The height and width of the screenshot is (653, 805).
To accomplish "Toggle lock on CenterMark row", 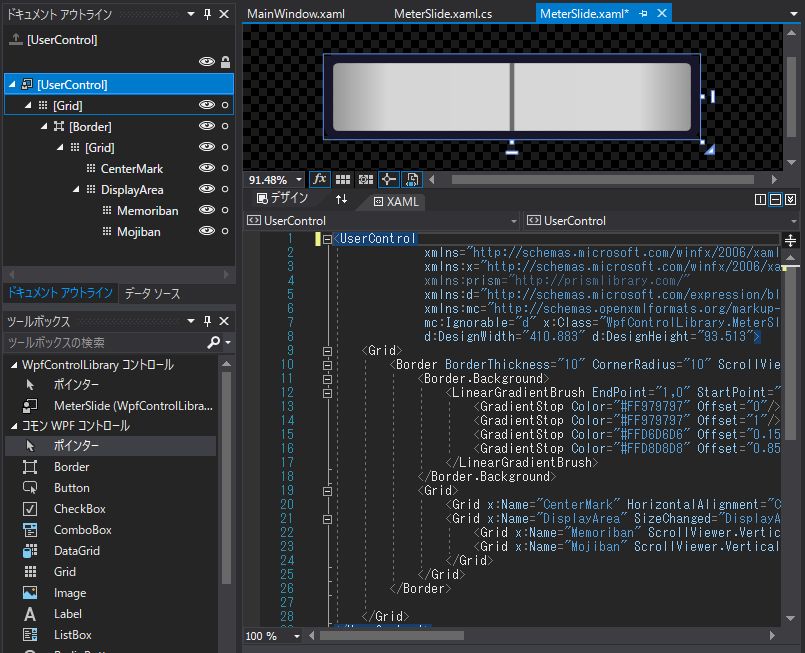I will pyautogui.click(x=225, y=168).
